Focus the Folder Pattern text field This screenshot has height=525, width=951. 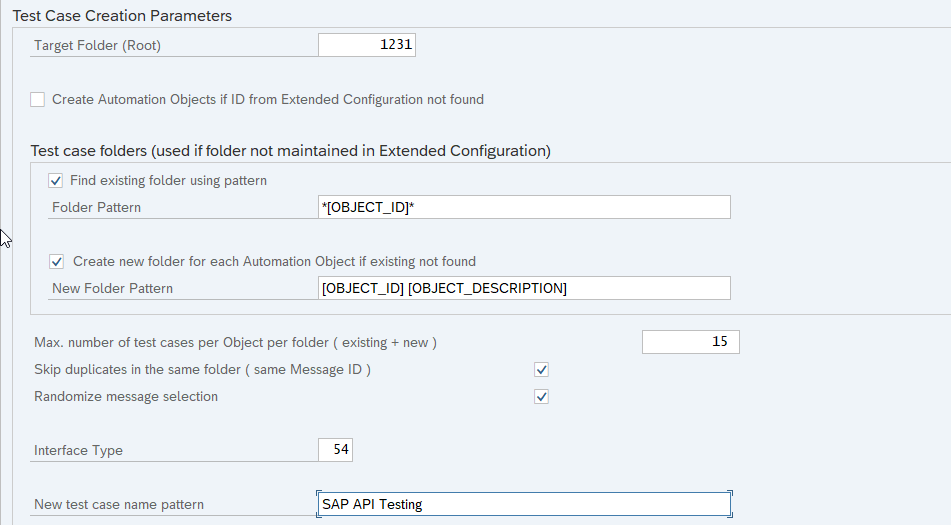point(523,207)
